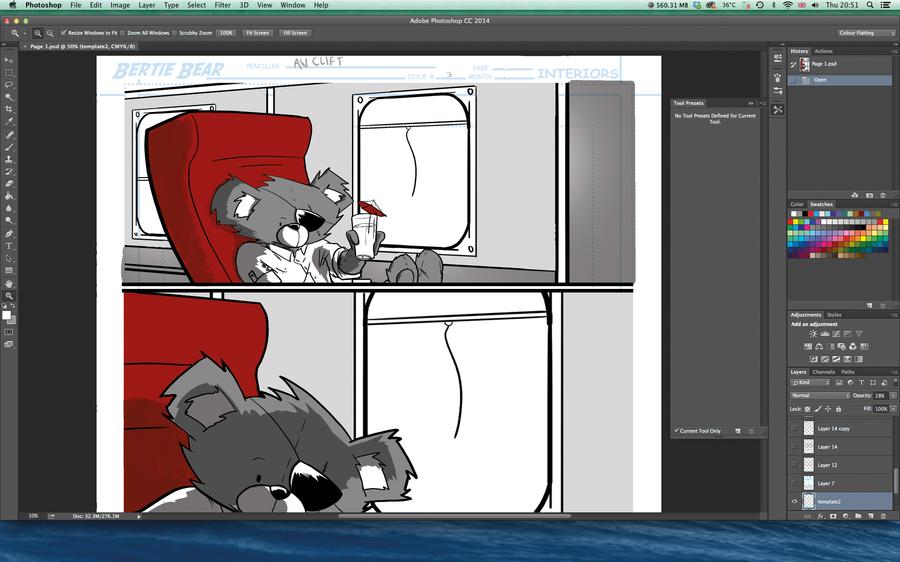Switch to the Paths tab

click(848, 372)
